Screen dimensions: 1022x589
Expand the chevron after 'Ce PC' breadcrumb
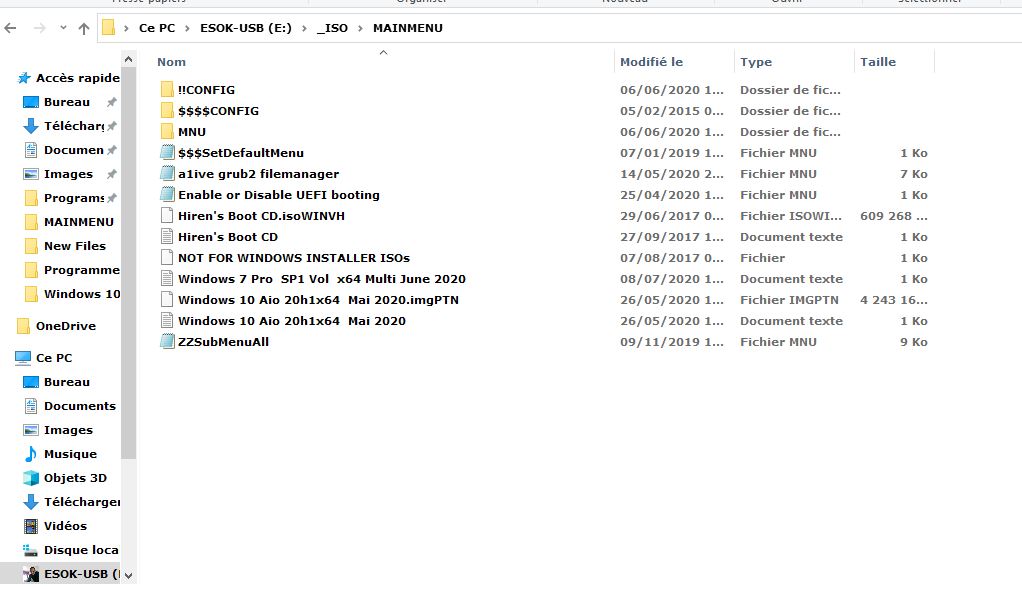coord(188,28)
